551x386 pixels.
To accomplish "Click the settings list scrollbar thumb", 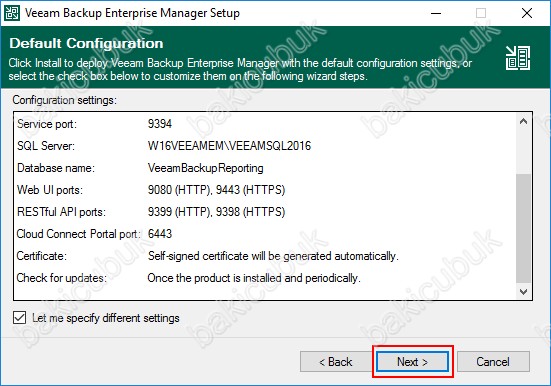I will (524, 228).
